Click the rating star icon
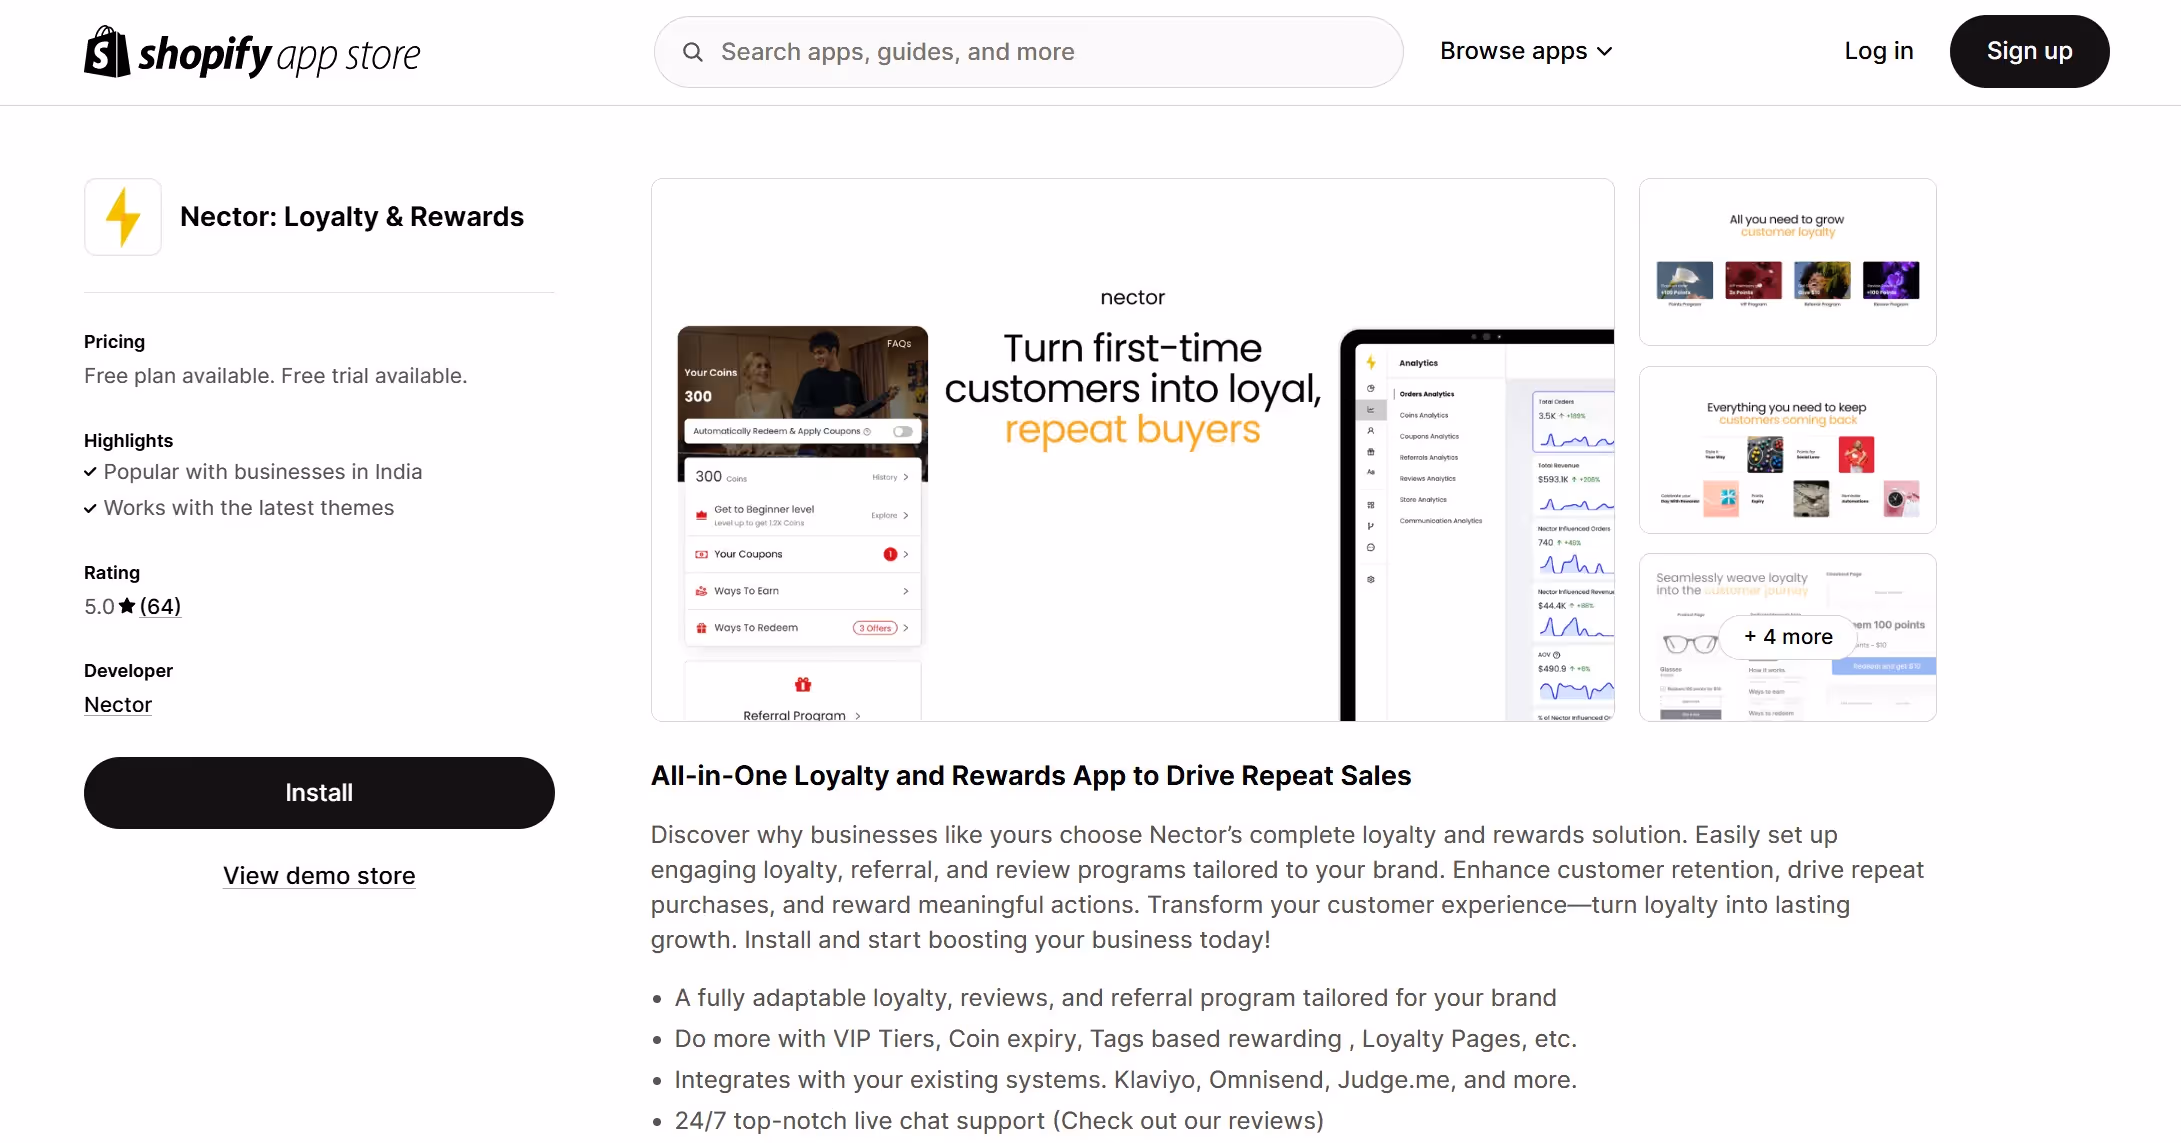The height and width of the screenshot is (1143, 2181). [x=127, y=606]
